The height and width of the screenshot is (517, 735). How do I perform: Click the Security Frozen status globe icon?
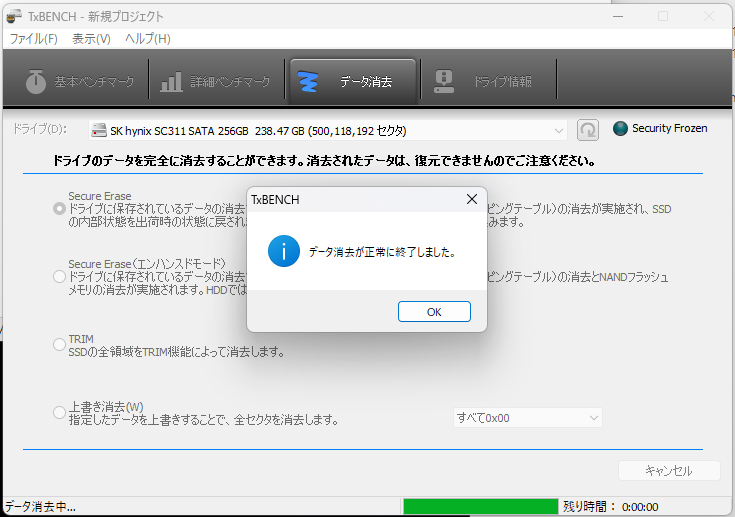[620, 129]
